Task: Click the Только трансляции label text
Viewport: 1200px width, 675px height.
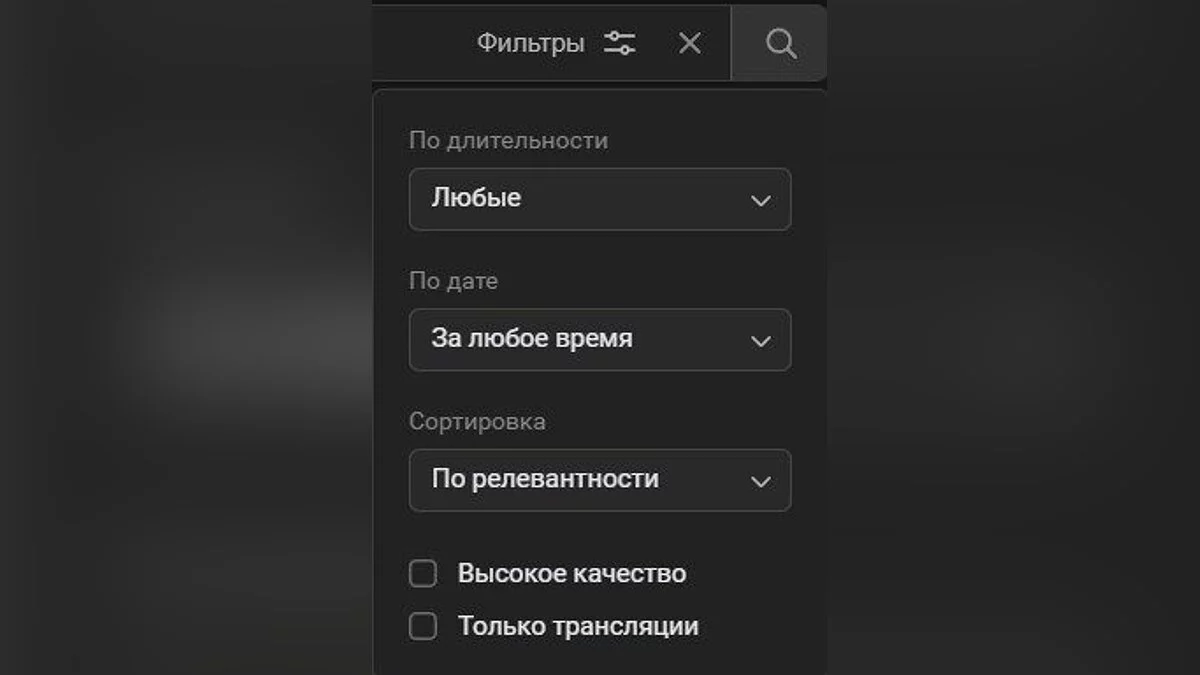Action: pos(578,627)
